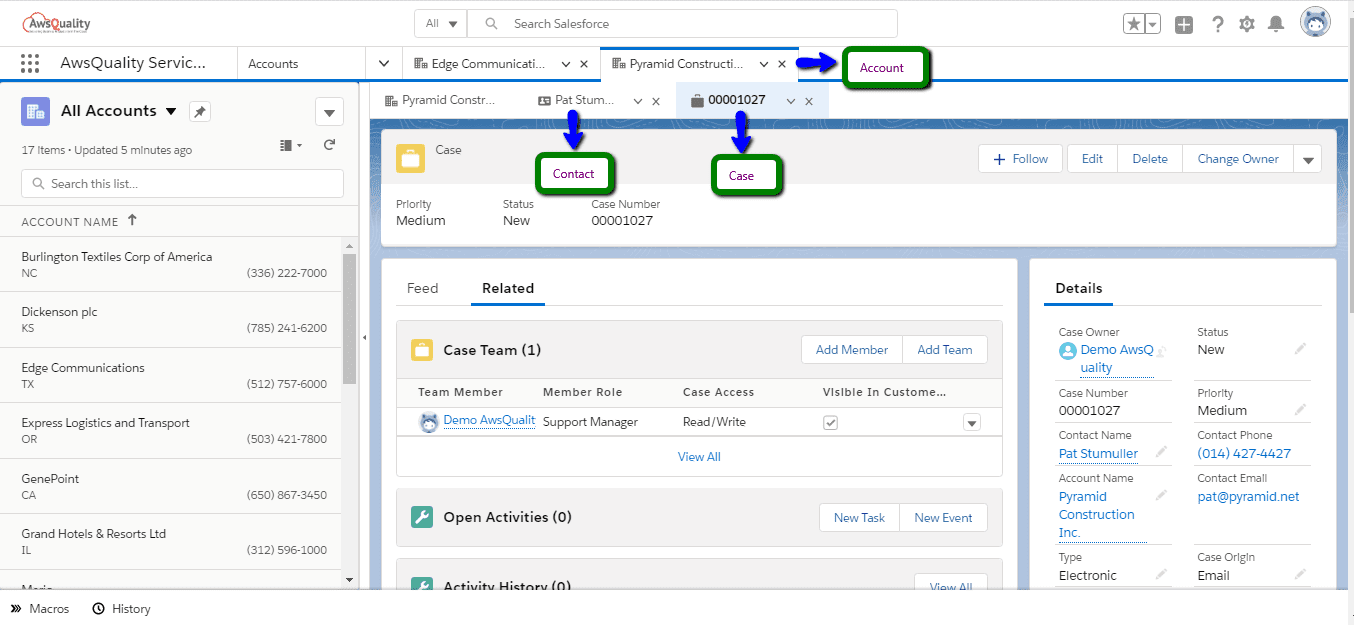
Task: Open the Favorites list dropdown arrow
Action: click(1153, 24)
